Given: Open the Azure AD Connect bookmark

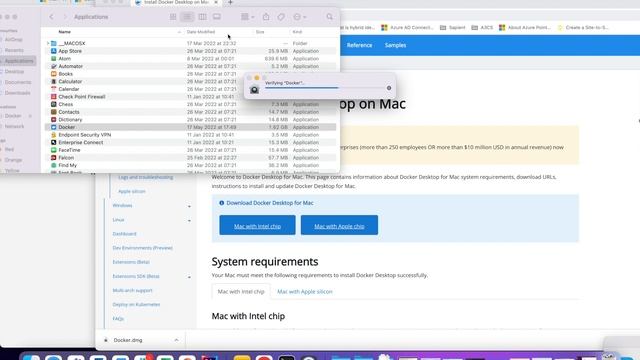Looking at the screenshot, I should [407, 28].
